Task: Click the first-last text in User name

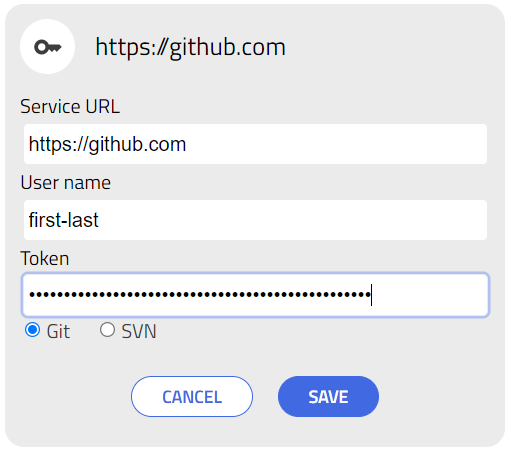Action: tap(63, 220)
